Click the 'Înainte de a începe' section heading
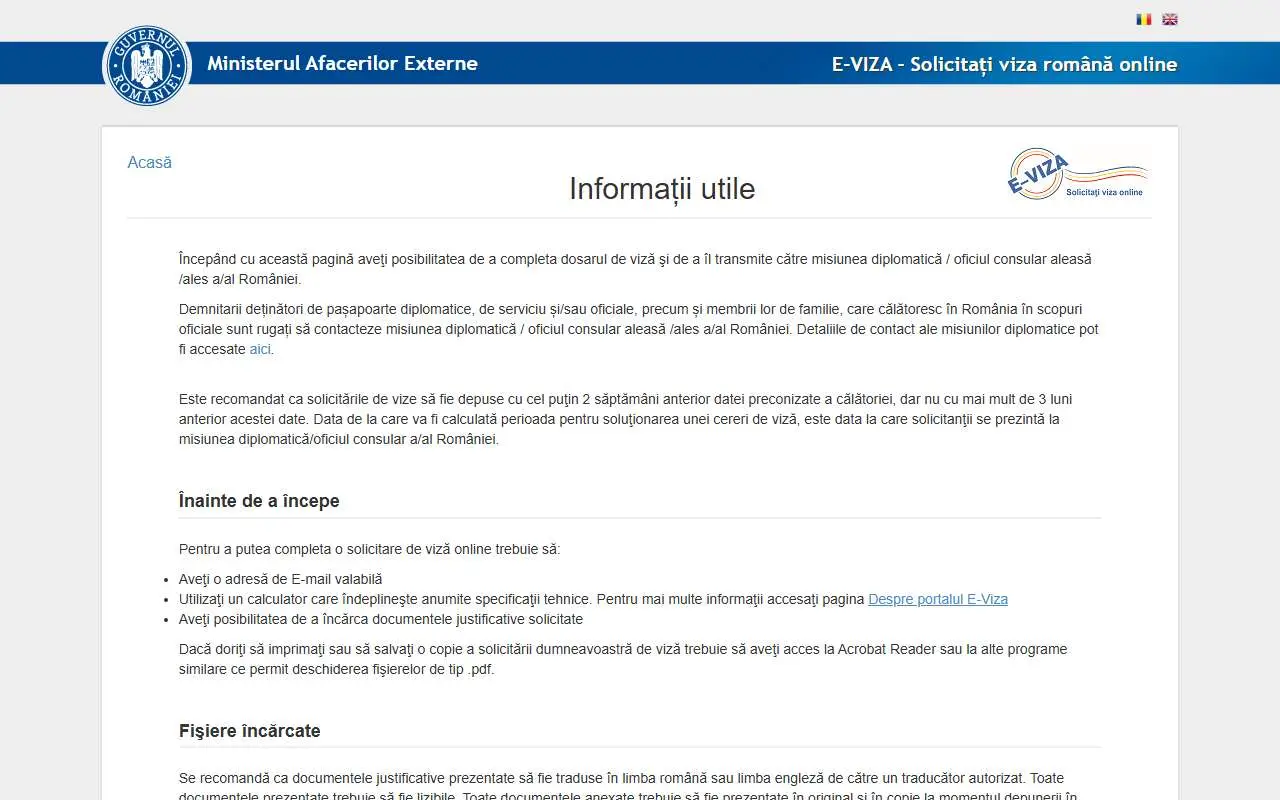Image resolution: width=1280 pixels, height=800 pixels. click(x=259, y=501)
